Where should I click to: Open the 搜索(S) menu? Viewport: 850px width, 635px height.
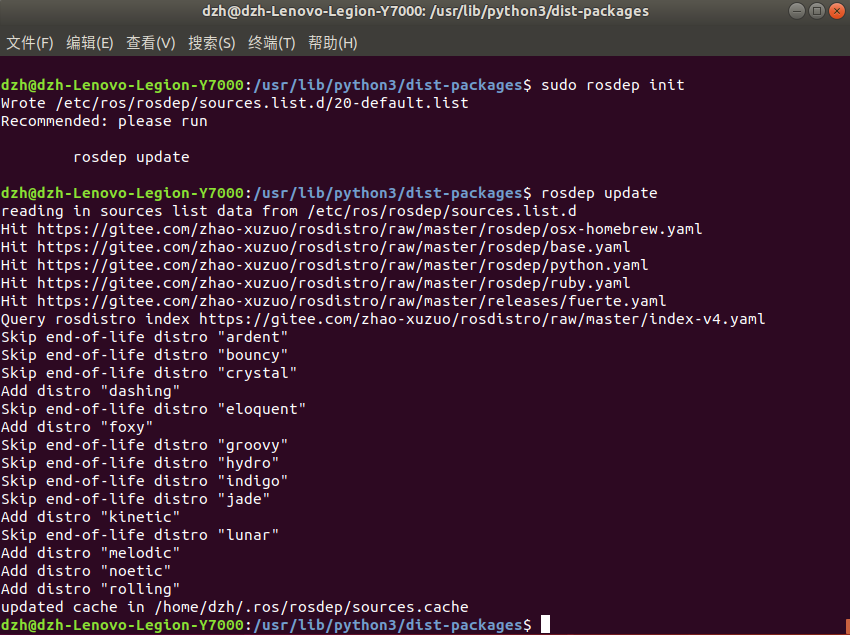(x=212, y=43)
